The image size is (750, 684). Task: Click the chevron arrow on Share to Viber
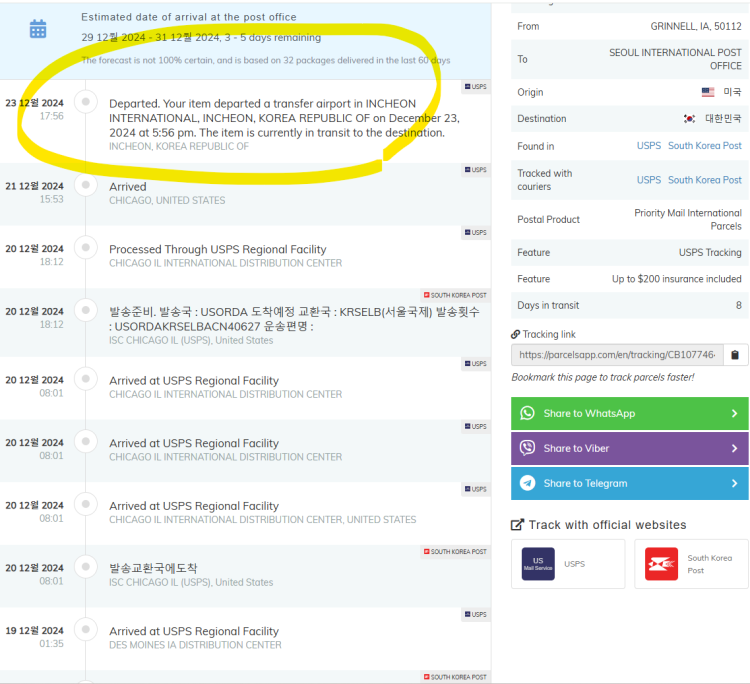coord(734,448)
